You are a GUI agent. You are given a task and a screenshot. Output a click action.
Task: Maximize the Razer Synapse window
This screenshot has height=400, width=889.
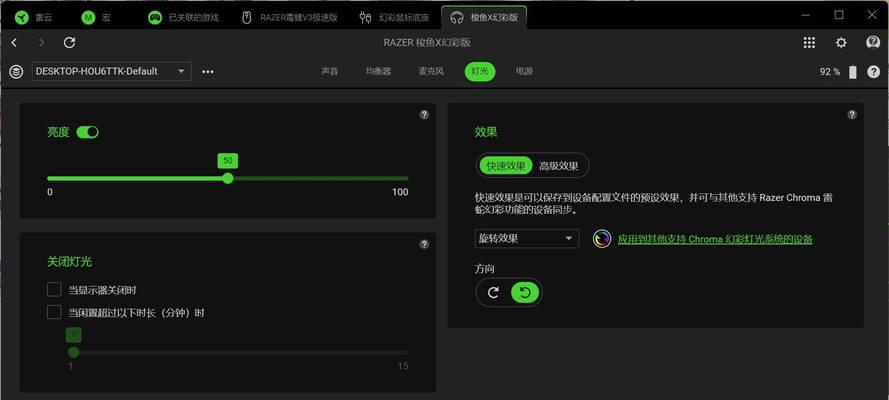pyautogui.click(x=839, y=15)
